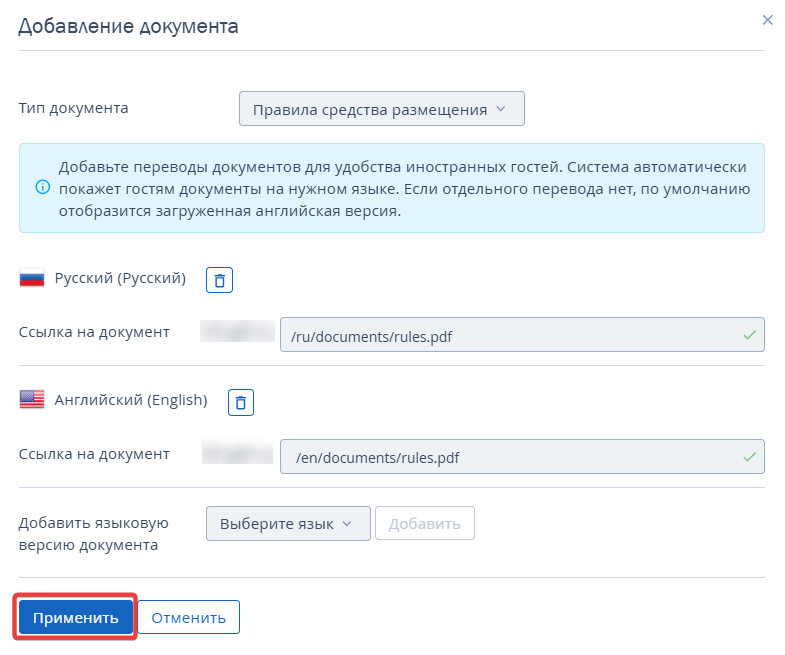Click the Тип документа label

click(73, 108)
